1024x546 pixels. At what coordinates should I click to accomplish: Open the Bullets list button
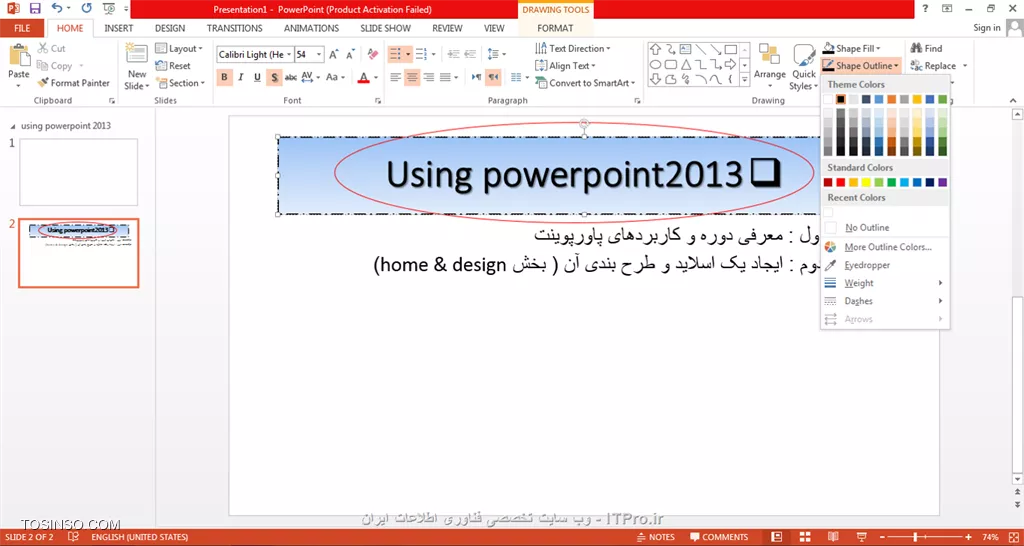point(396,55)
